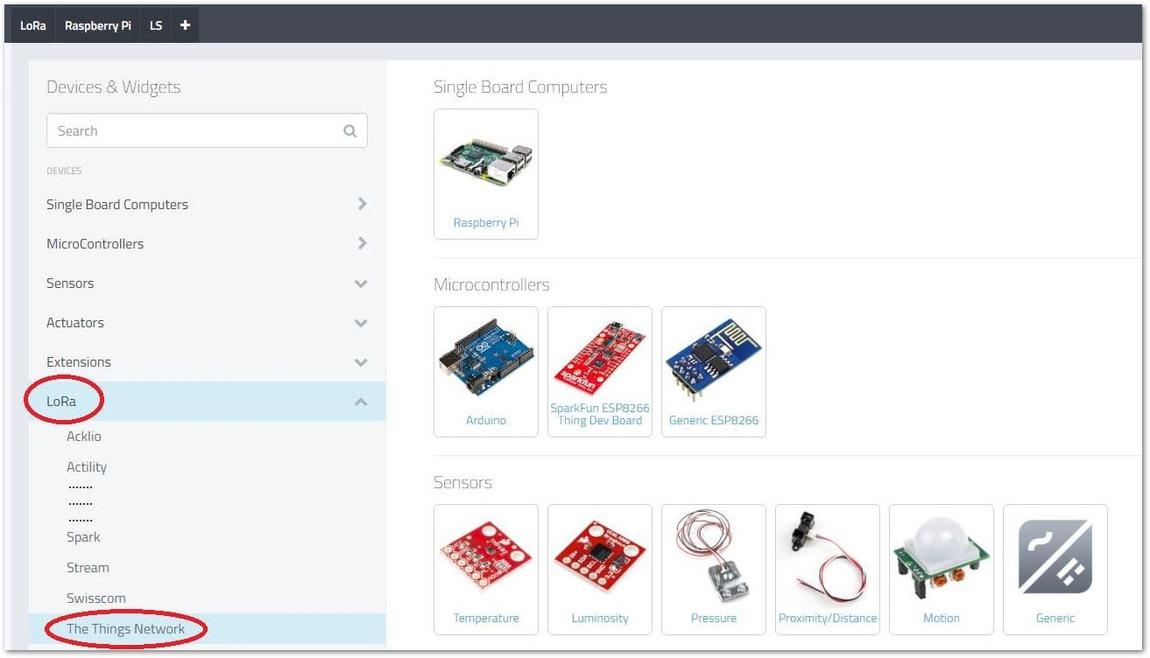Expand the Extensions dropdown arrow
This screenshot has width=1150, height=658.
(x=361, y=362)
